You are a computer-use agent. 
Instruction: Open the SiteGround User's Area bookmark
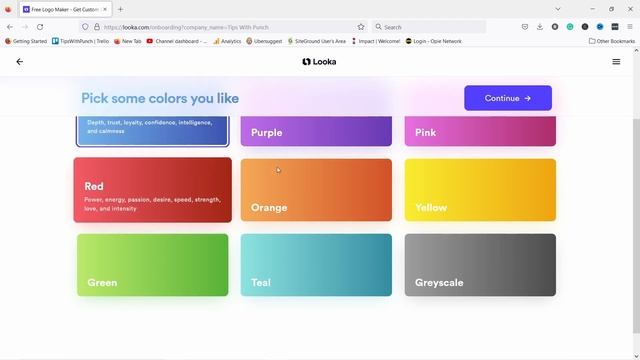pos(317,41)
